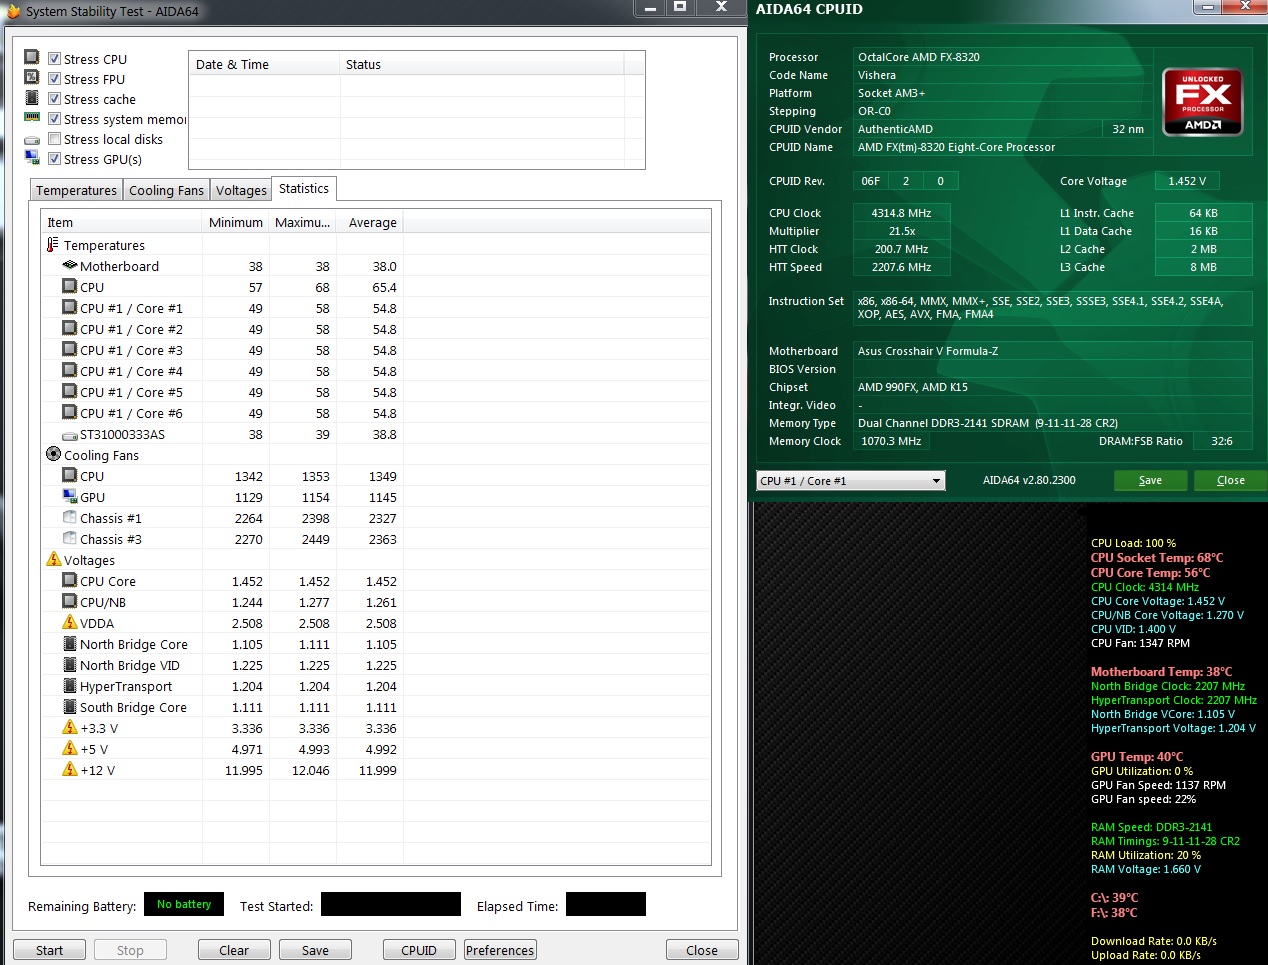This screenshot has width=1268, height=965.
Task: Switch to the Voltages tab
Action: (241, 190)
